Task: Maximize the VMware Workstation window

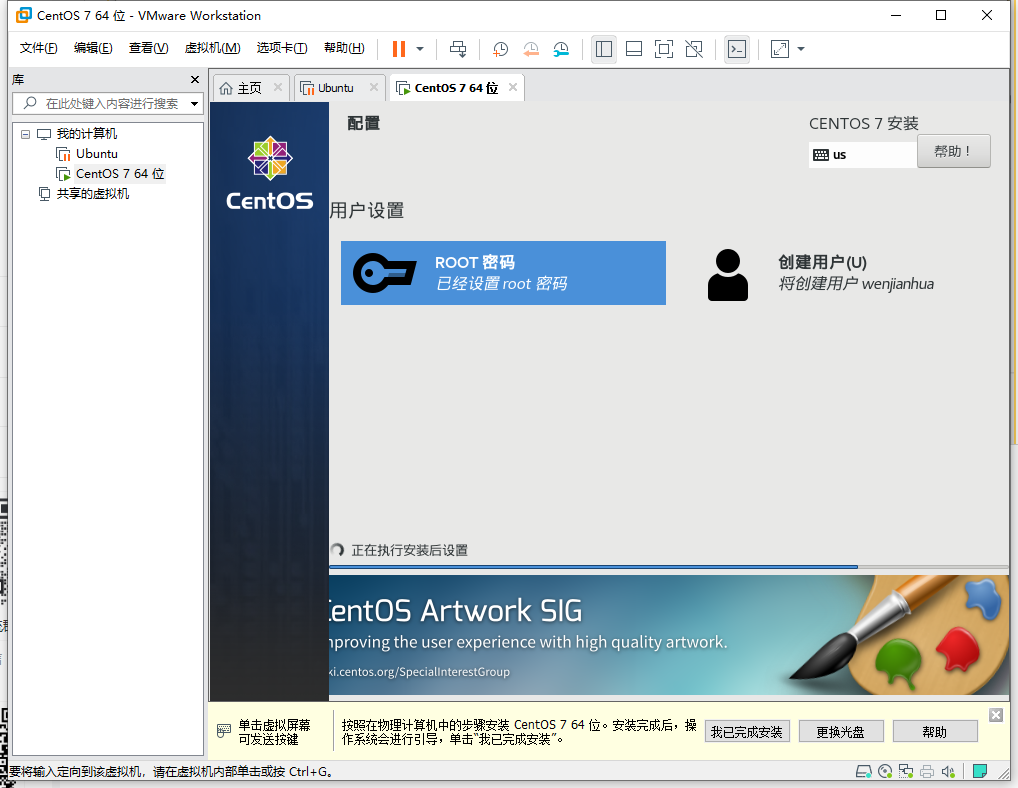Action: (941, 15)
